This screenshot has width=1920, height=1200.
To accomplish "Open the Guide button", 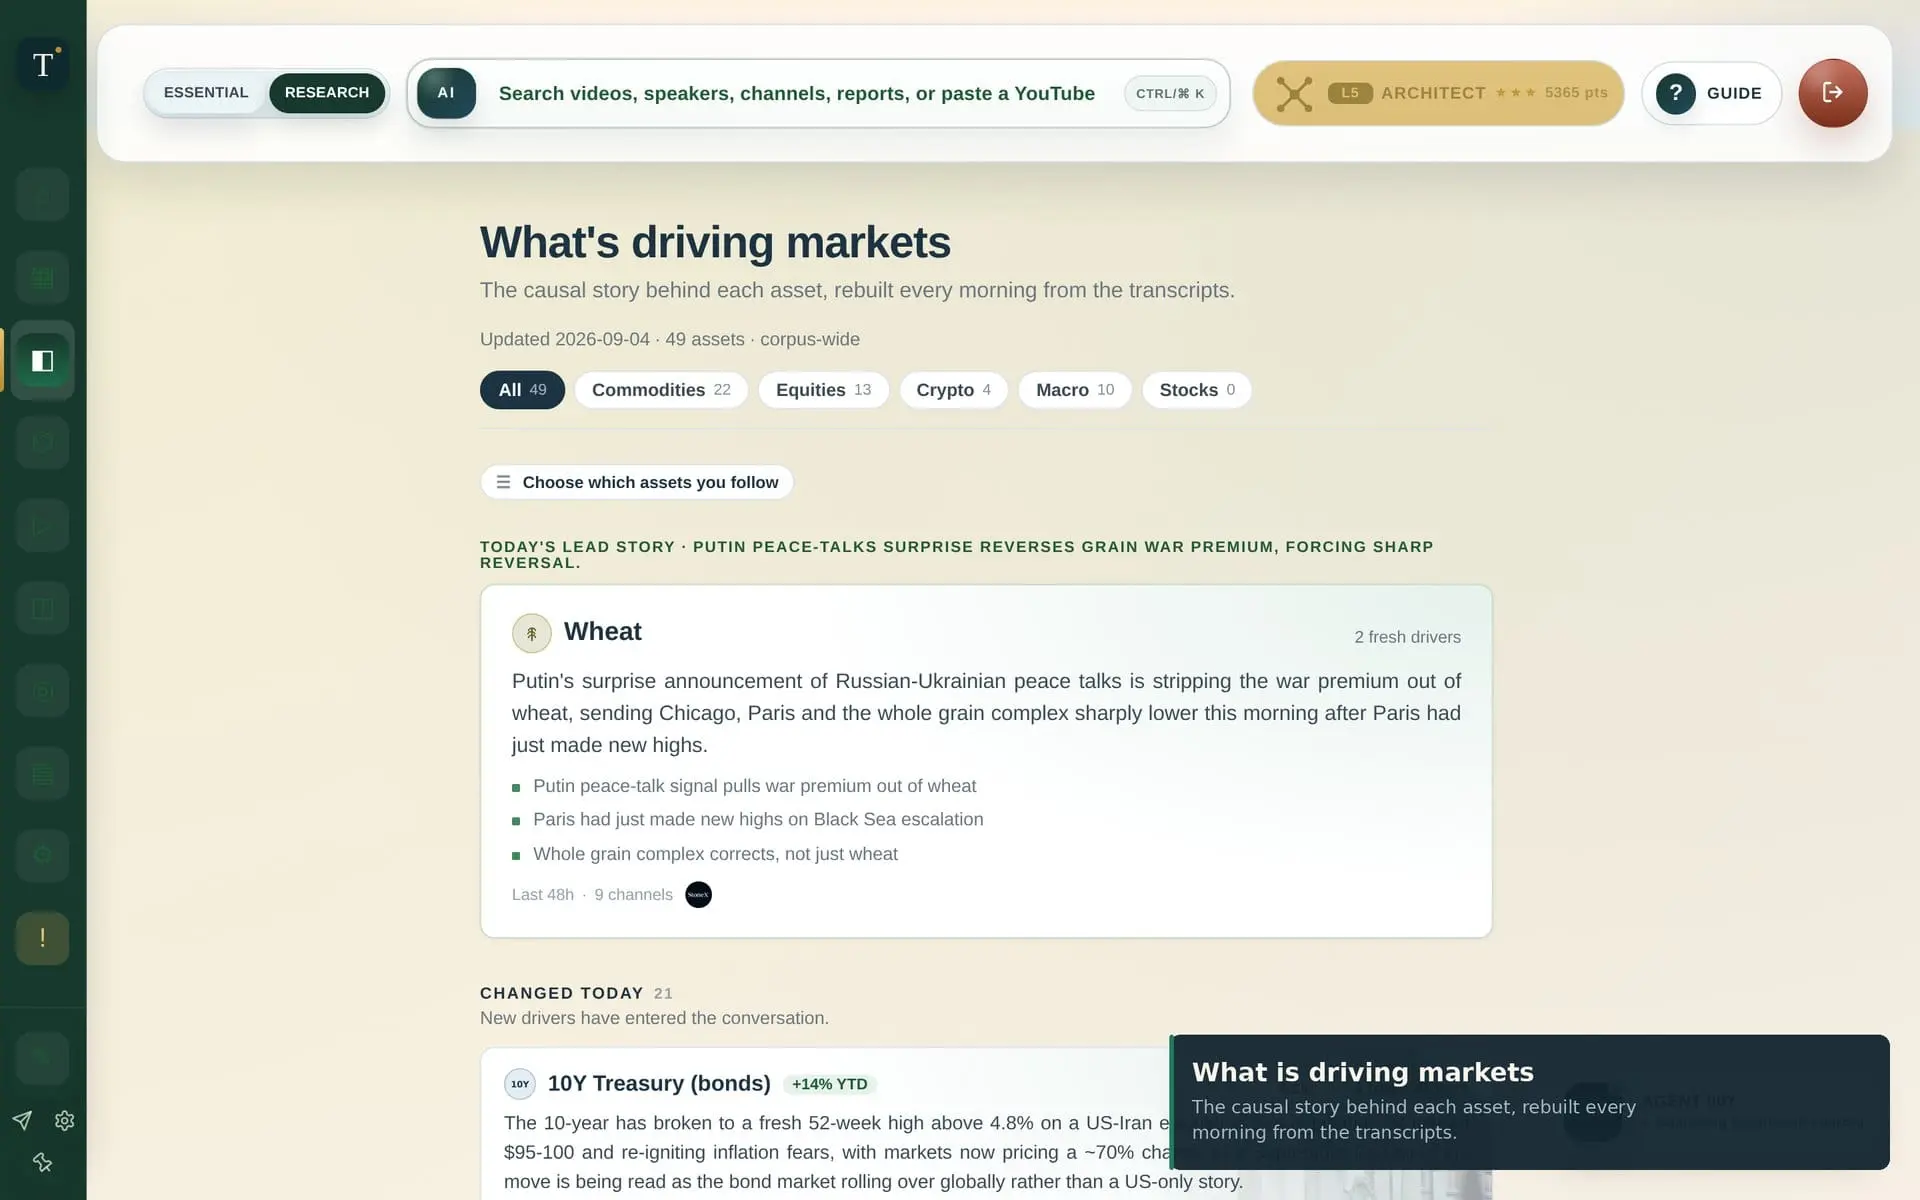I will 1711,93.
